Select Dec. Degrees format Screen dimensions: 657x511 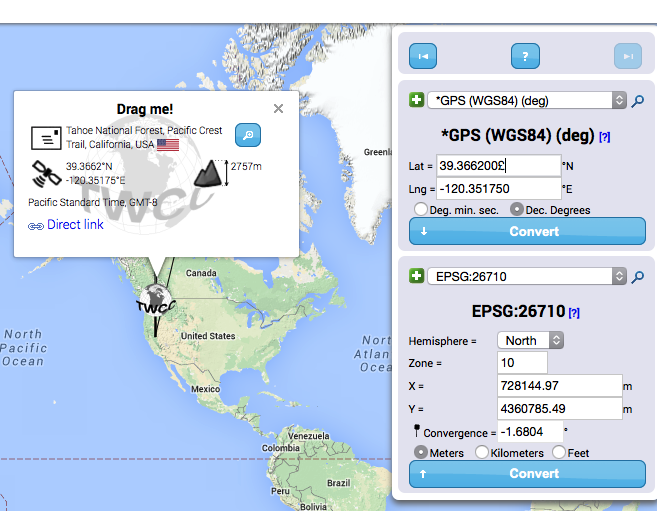516,210
